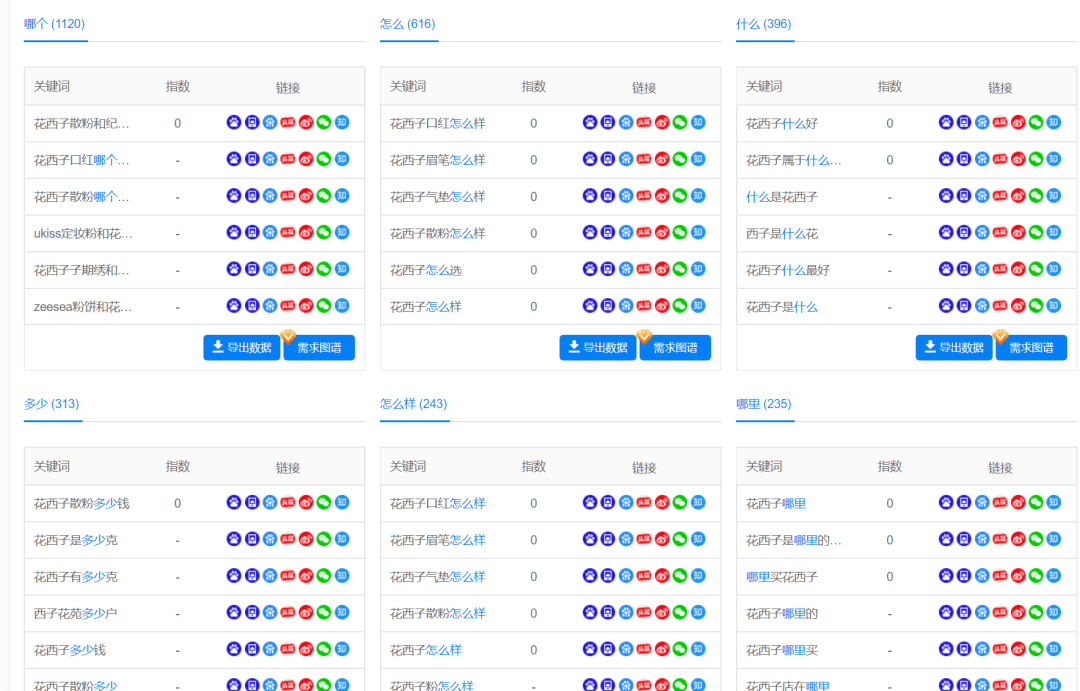Viewport: 1080px width, 691px height.
Task: Open the Zhihu icon in 花西子怎么选 row
Action: 698,269
